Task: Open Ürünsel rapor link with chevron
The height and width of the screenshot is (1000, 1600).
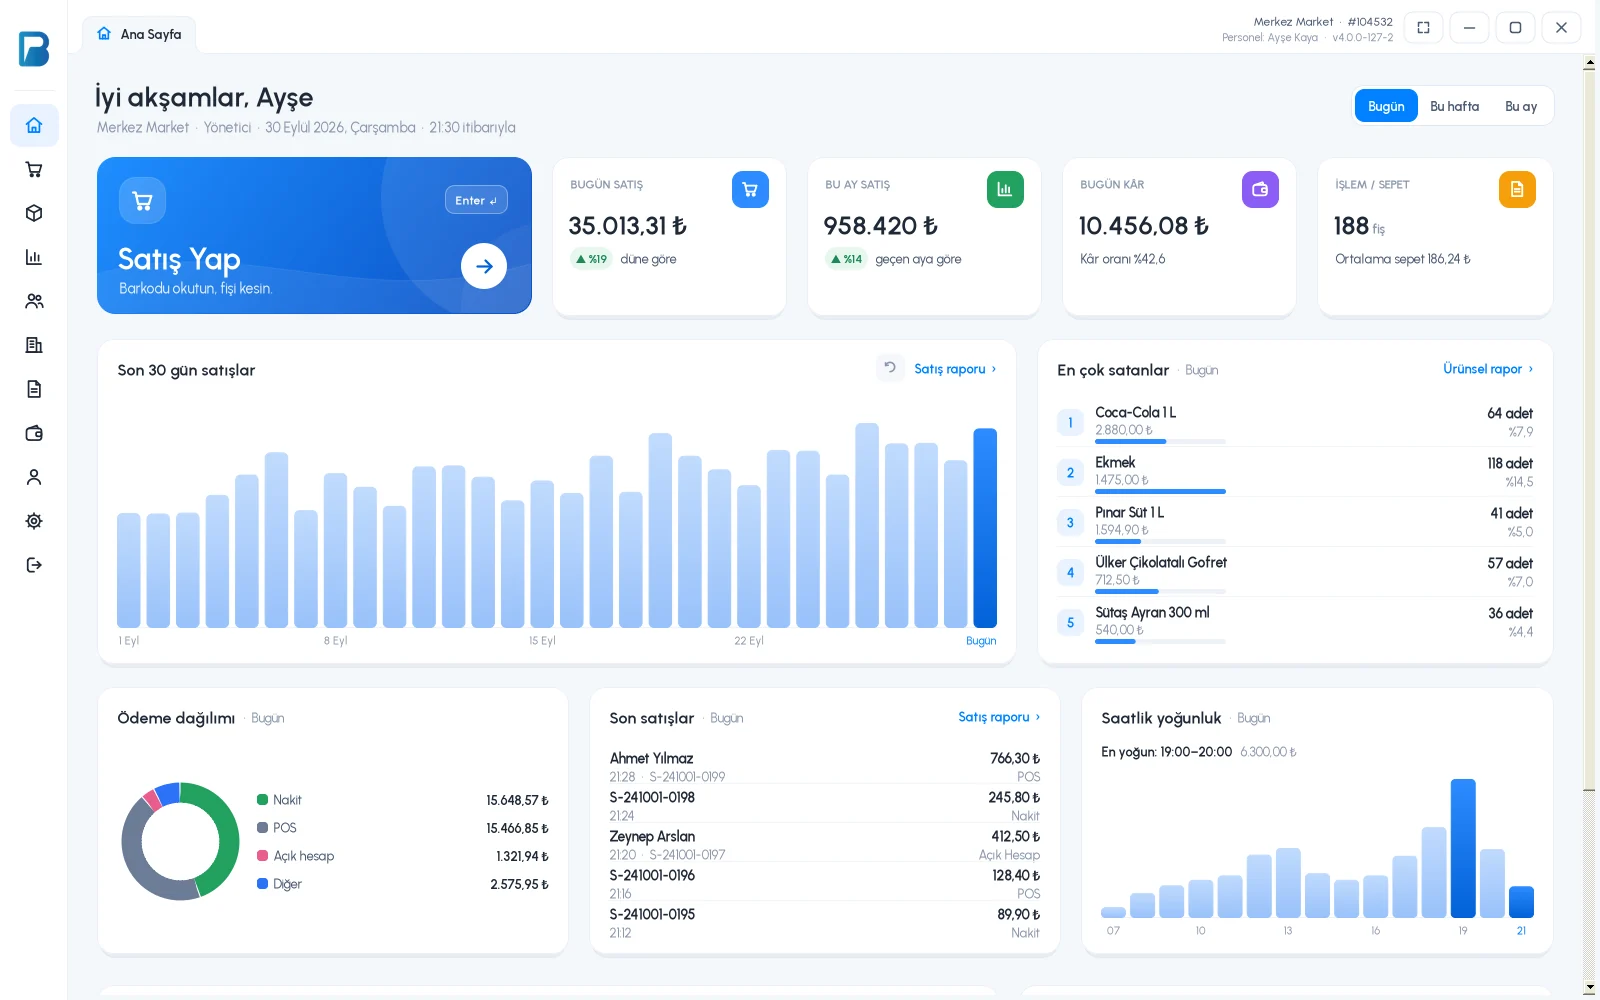Action: [1488, 369]
